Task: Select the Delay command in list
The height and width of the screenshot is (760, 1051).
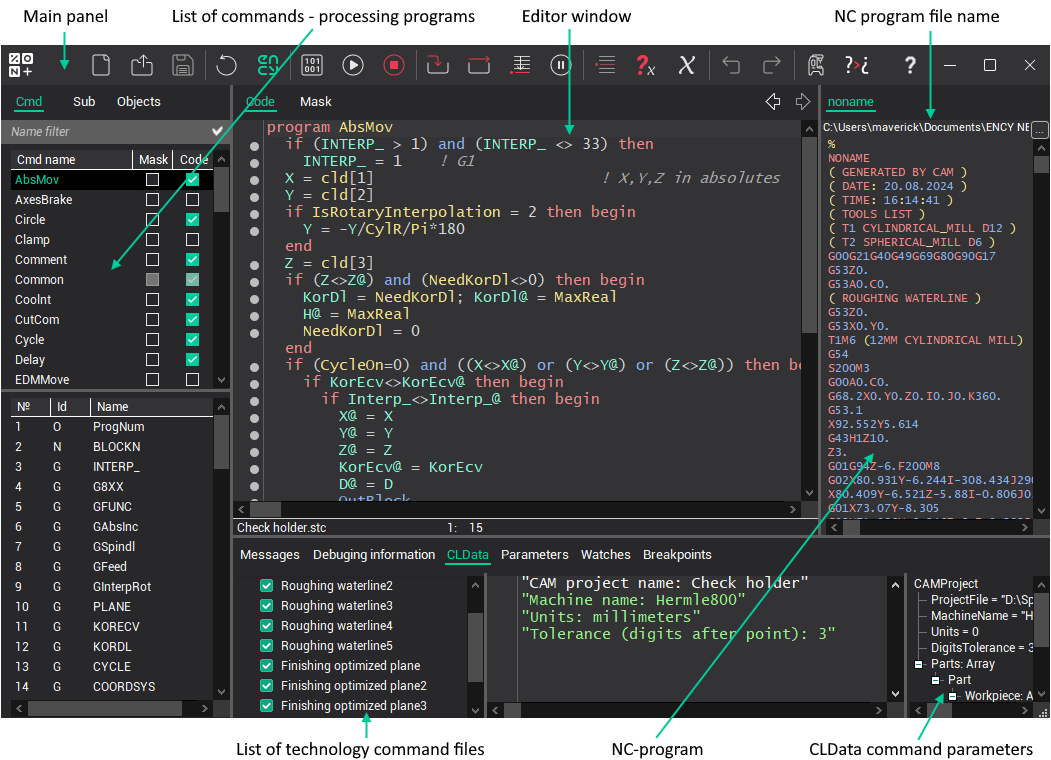Action: (x=30, y=360)
